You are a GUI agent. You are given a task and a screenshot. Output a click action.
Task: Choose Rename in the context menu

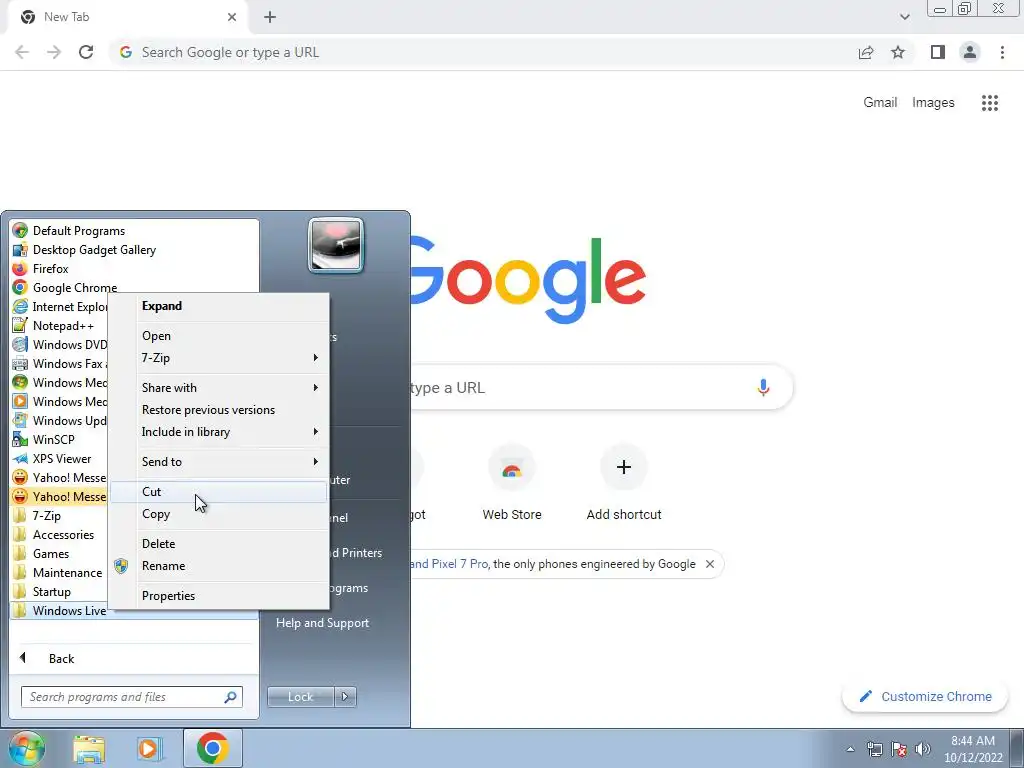219,566
